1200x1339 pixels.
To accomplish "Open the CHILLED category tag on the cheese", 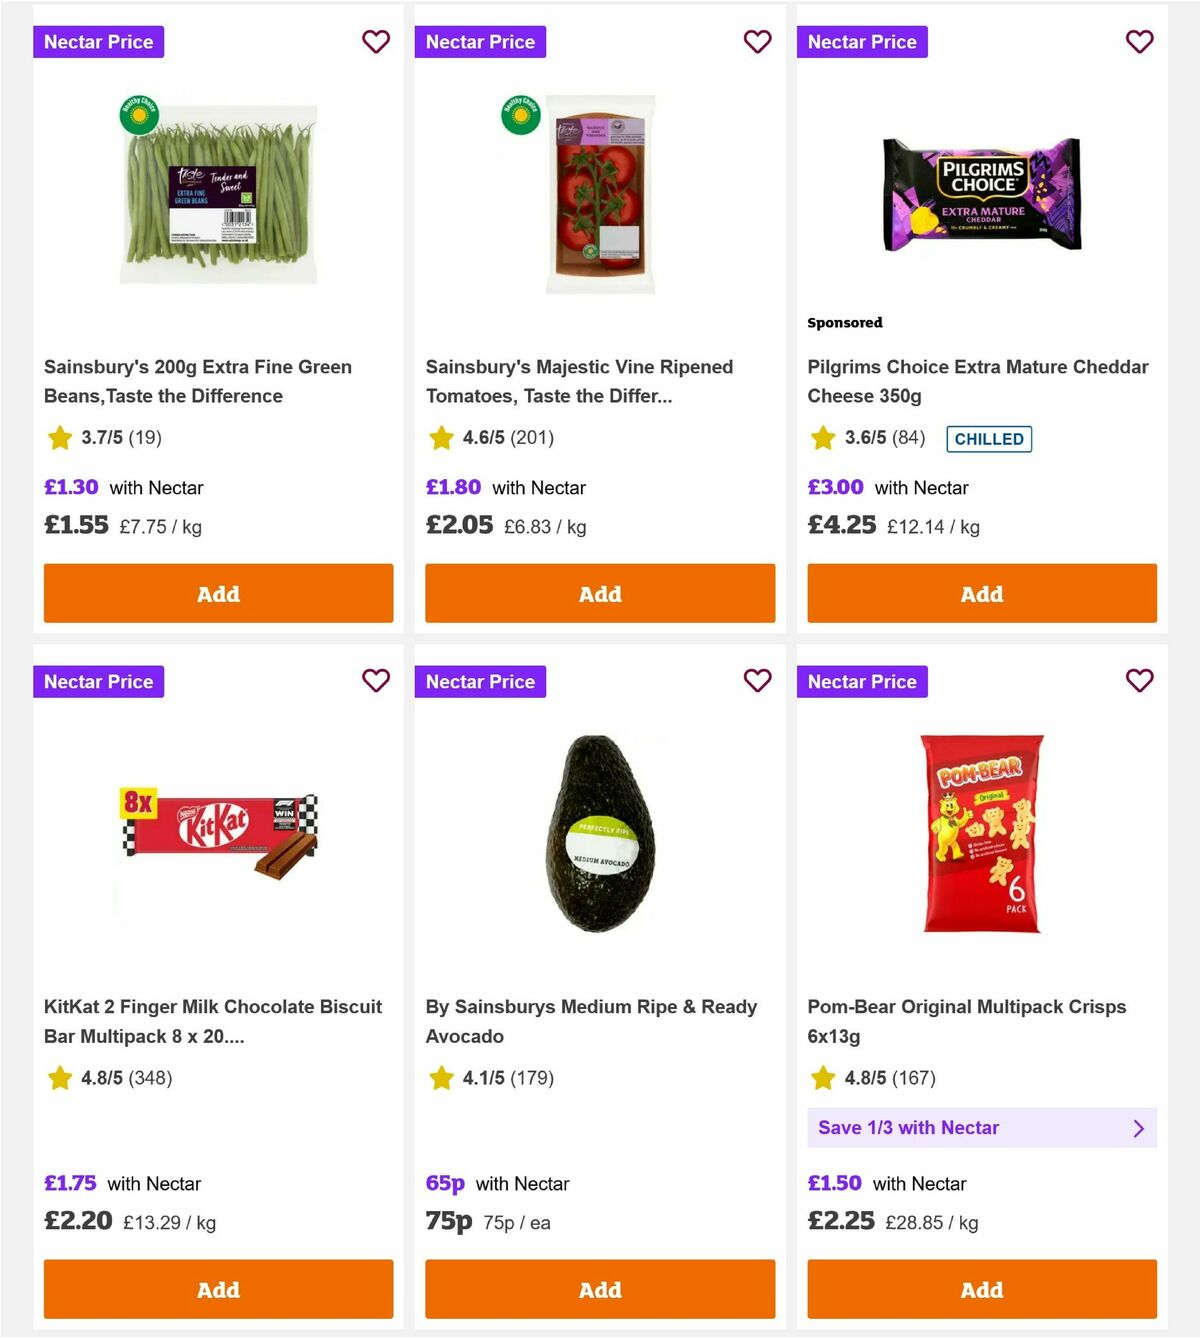I will [x=989, y=438].
